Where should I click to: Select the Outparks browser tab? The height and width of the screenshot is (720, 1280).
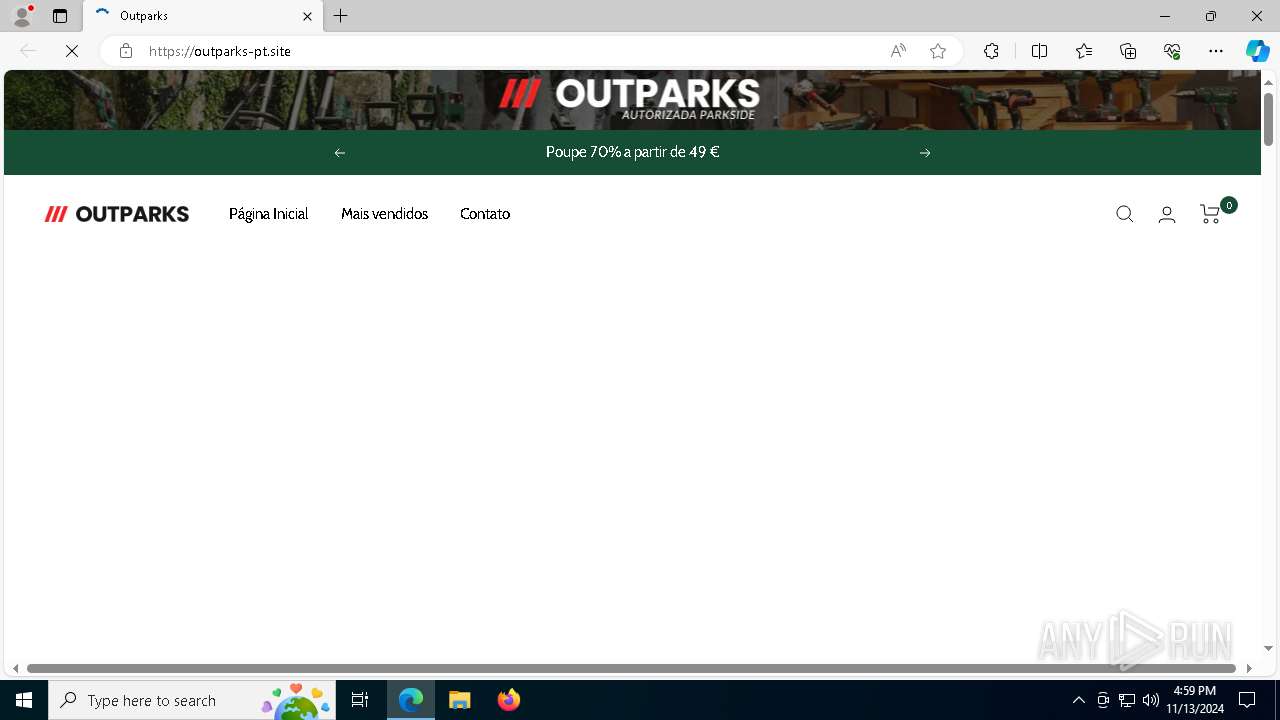(x=204, y=16)
